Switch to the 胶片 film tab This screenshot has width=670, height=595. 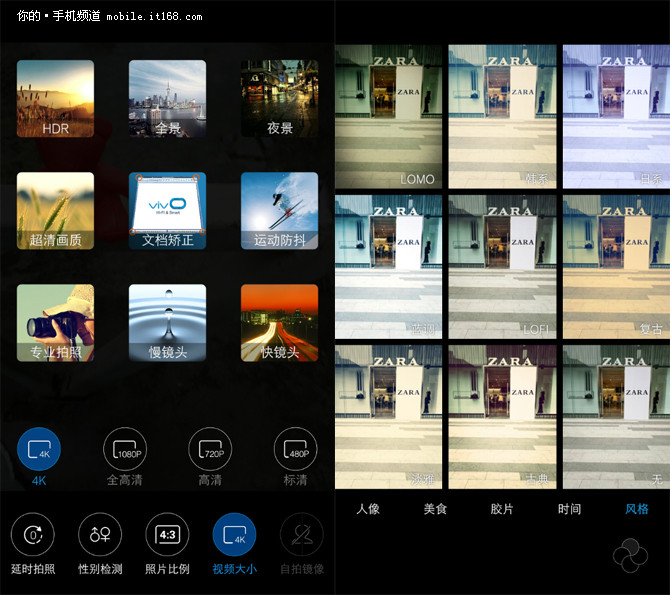[502, 509]
